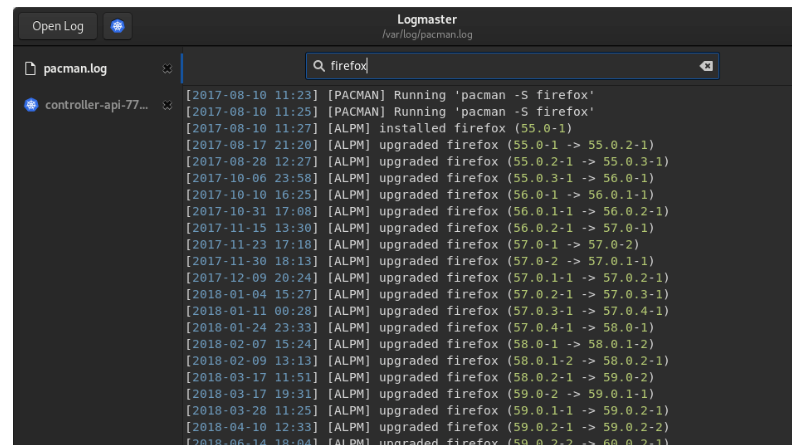
Task: Close the controller-api-77 log entry
Action: (167, 105)
